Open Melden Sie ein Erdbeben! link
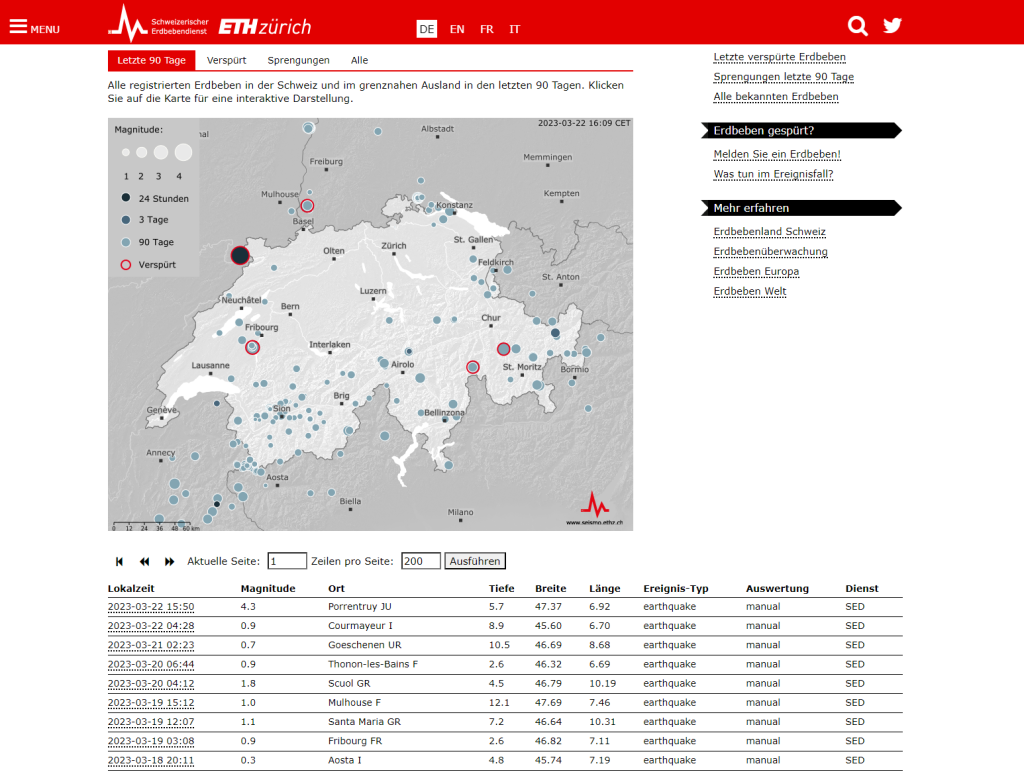Image resolution: width=1024 pixels, height=774 pixels. click(777, 154)
